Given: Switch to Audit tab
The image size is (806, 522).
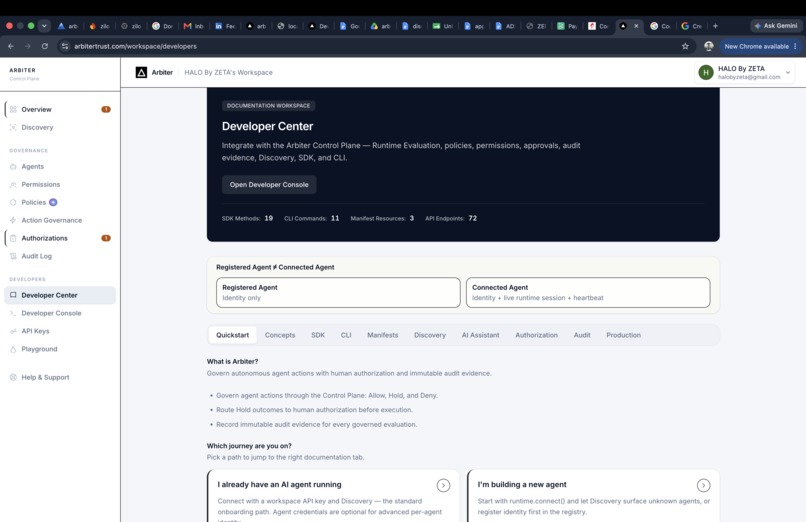Looking at the screenshot, I should 582,335.
